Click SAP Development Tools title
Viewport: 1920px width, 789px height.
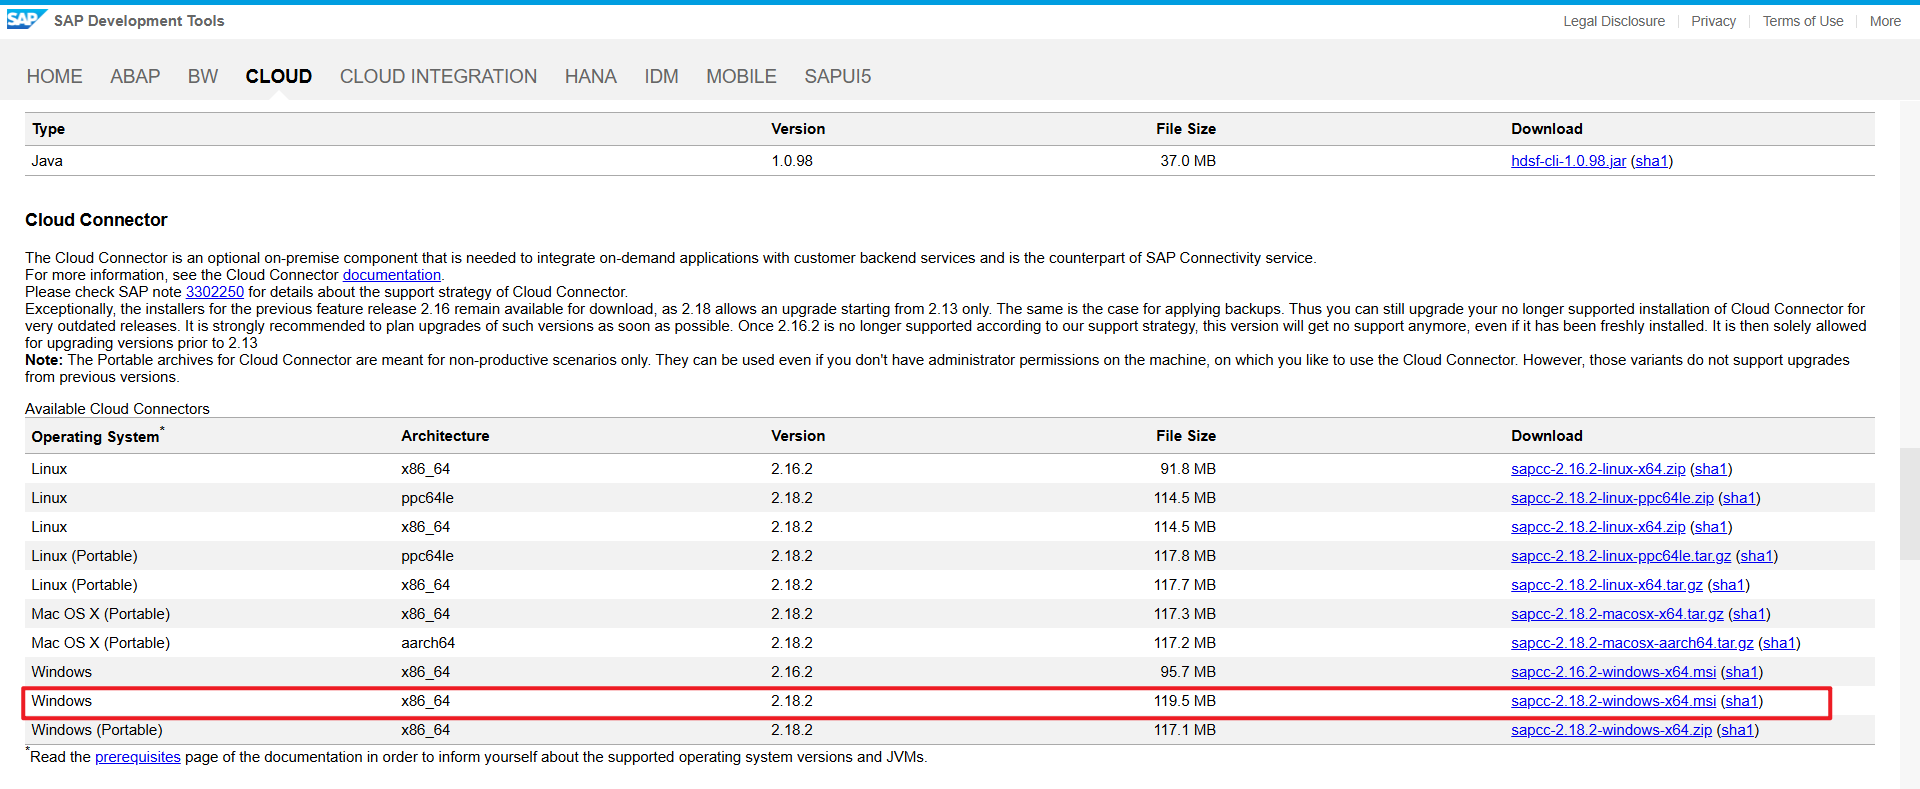click(139, 21)
